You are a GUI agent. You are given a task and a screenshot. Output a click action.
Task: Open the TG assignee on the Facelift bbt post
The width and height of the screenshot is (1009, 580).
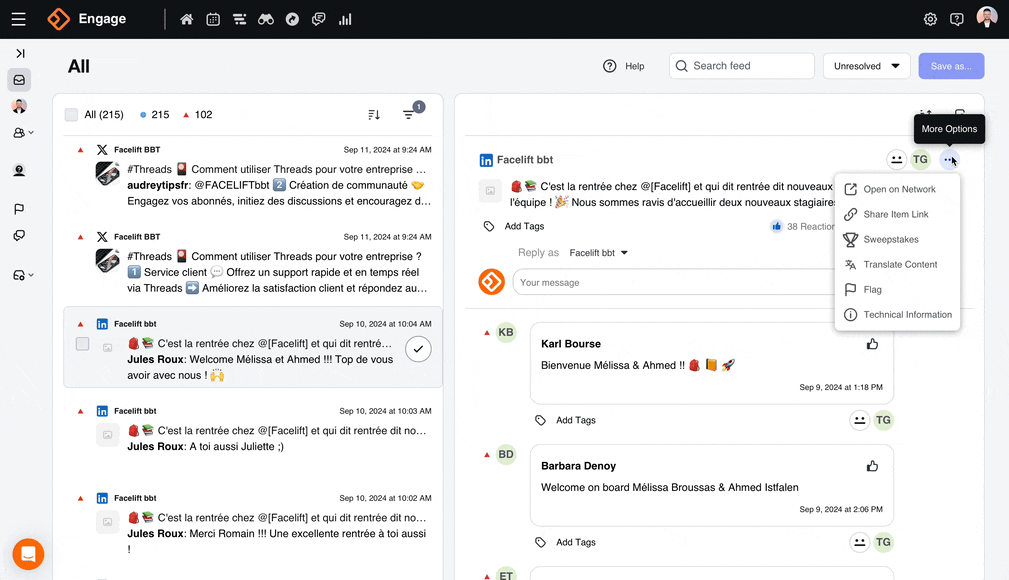click(x=921, y=160)
